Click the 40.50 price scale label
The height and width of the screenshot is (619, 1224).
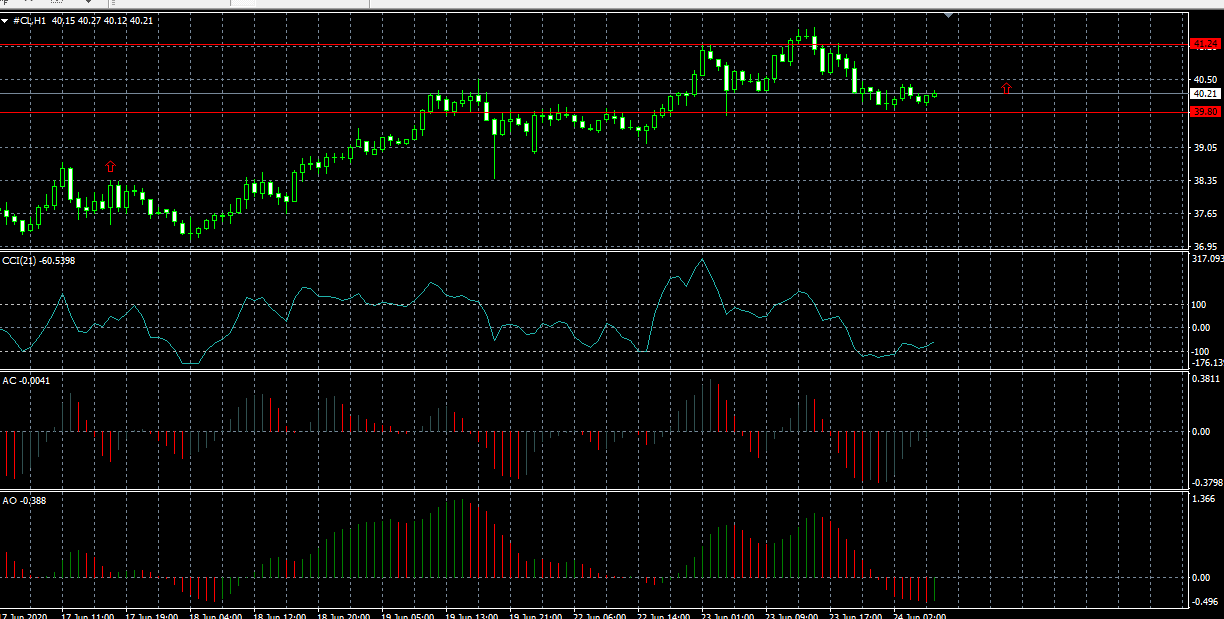(x=1204, y=80)
